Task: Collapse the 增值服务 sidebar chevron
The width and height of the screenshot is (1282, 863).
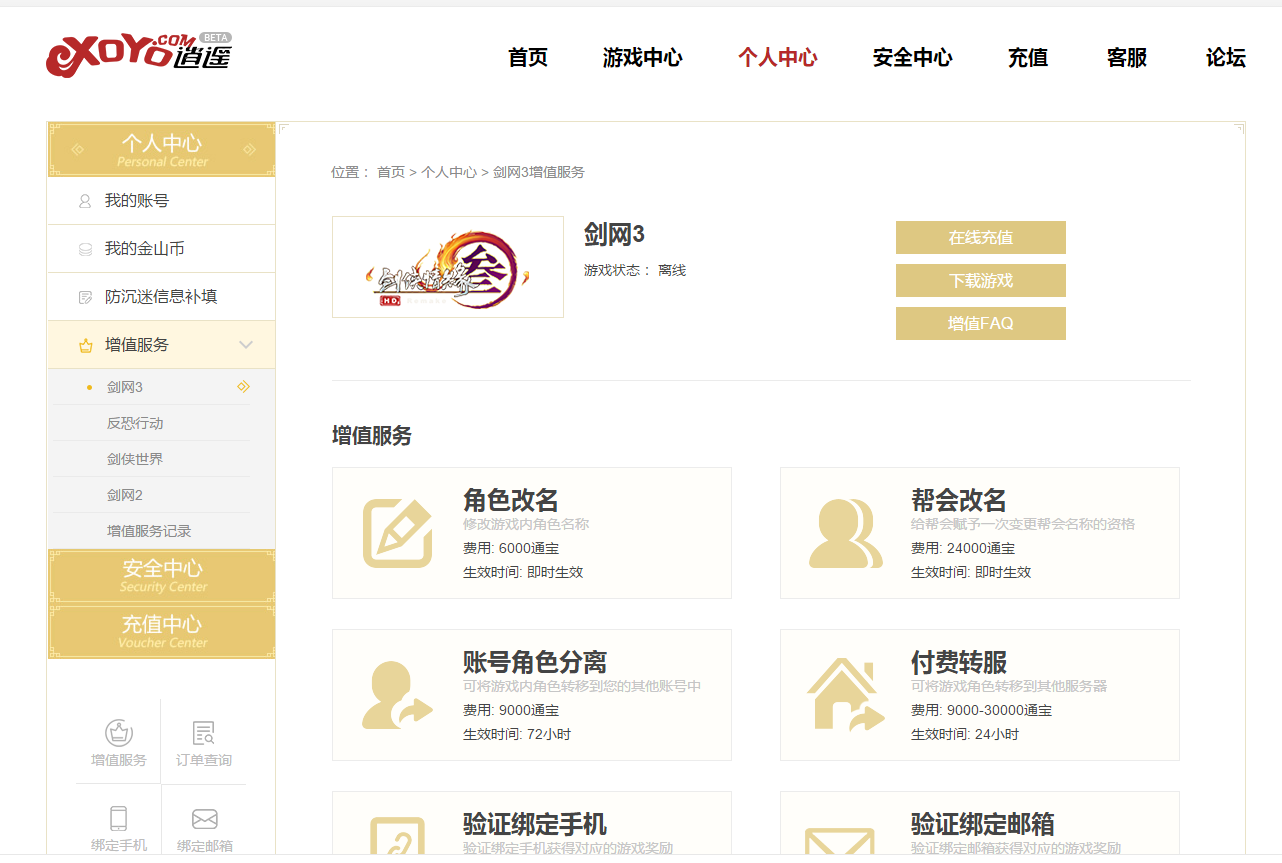Action: (246, 345)
